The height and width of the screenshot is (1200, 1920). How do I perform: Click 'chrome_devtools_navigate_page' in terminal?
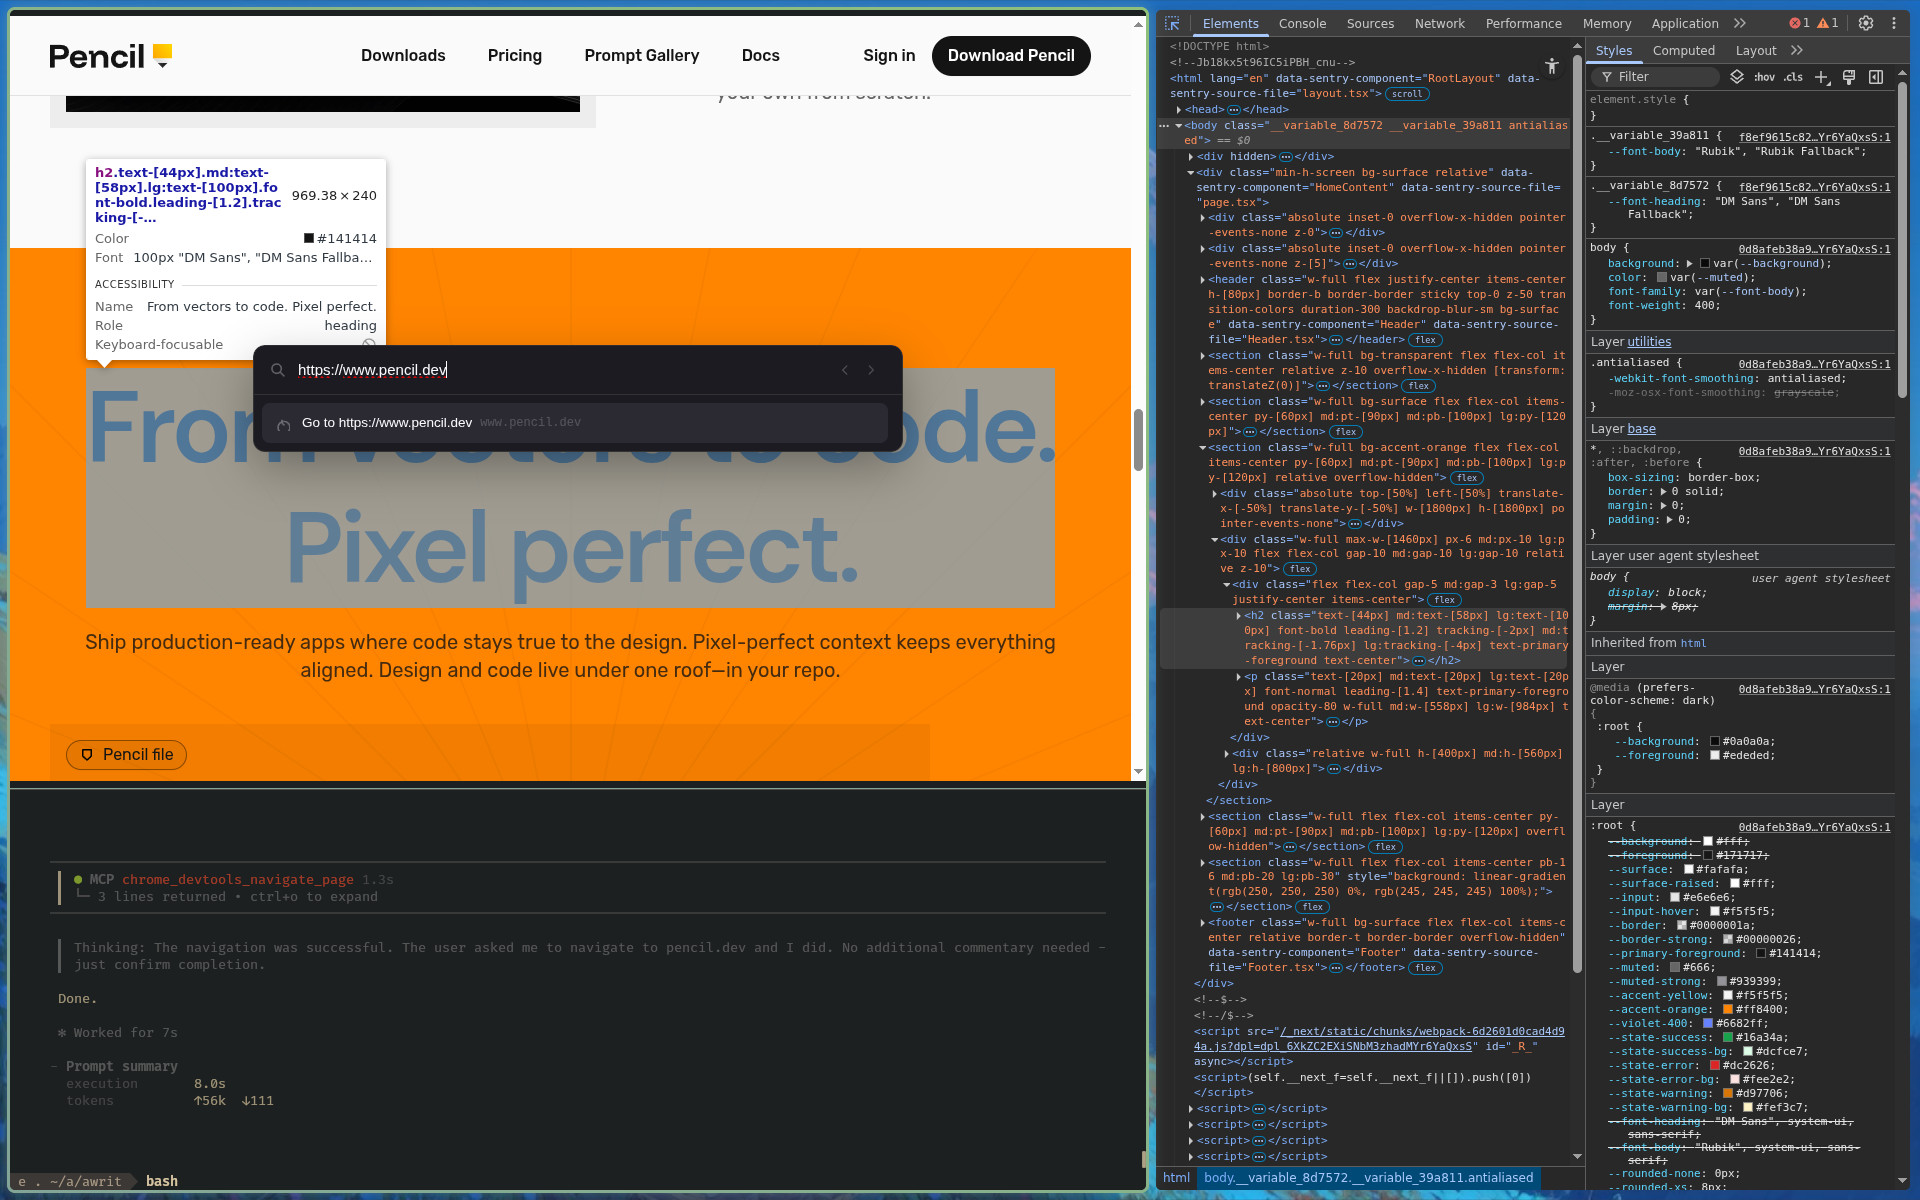[238, 880]
